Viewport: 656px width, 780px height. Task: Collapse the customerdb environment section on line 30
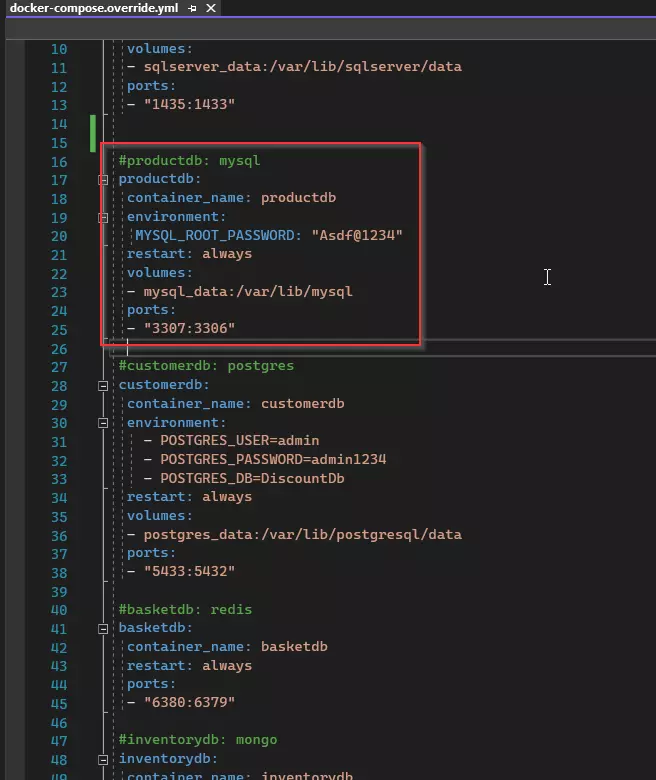(103, 423)
